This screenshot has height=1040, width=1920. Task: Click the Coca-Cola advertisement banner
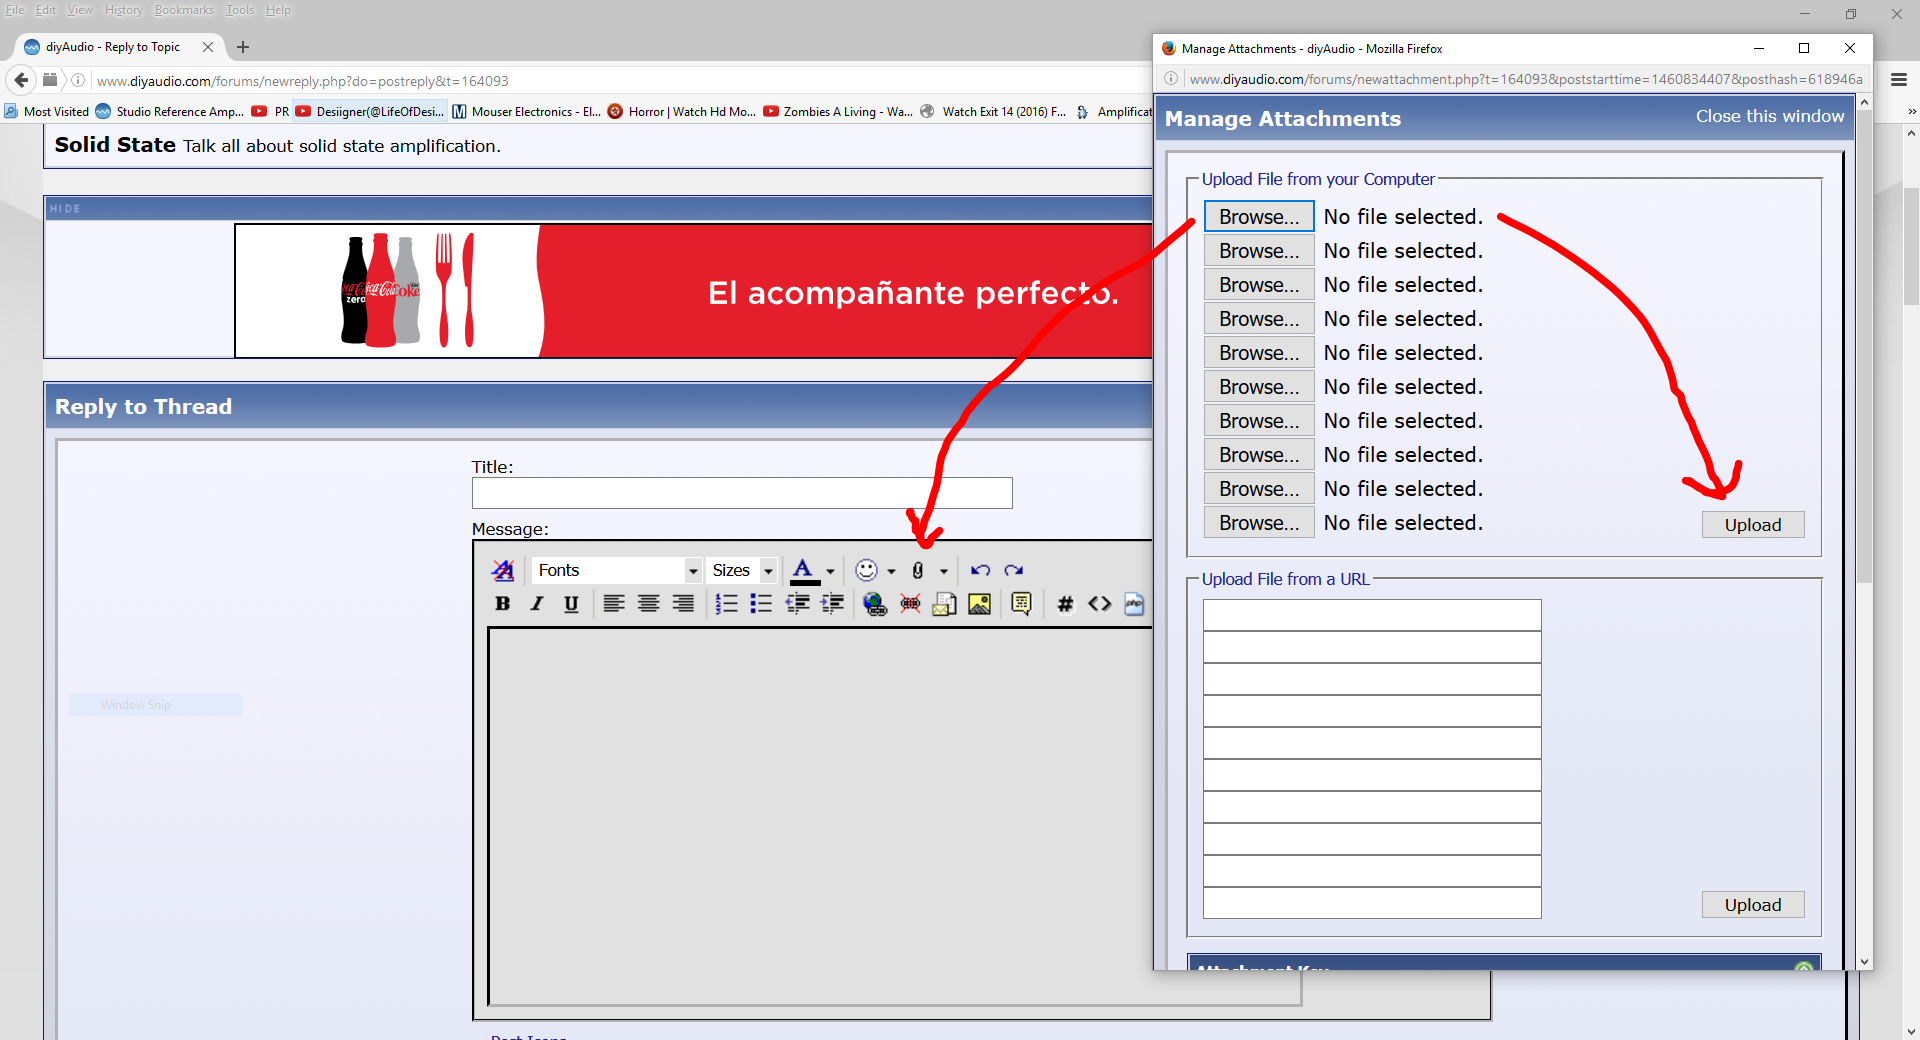pos(694,291)
